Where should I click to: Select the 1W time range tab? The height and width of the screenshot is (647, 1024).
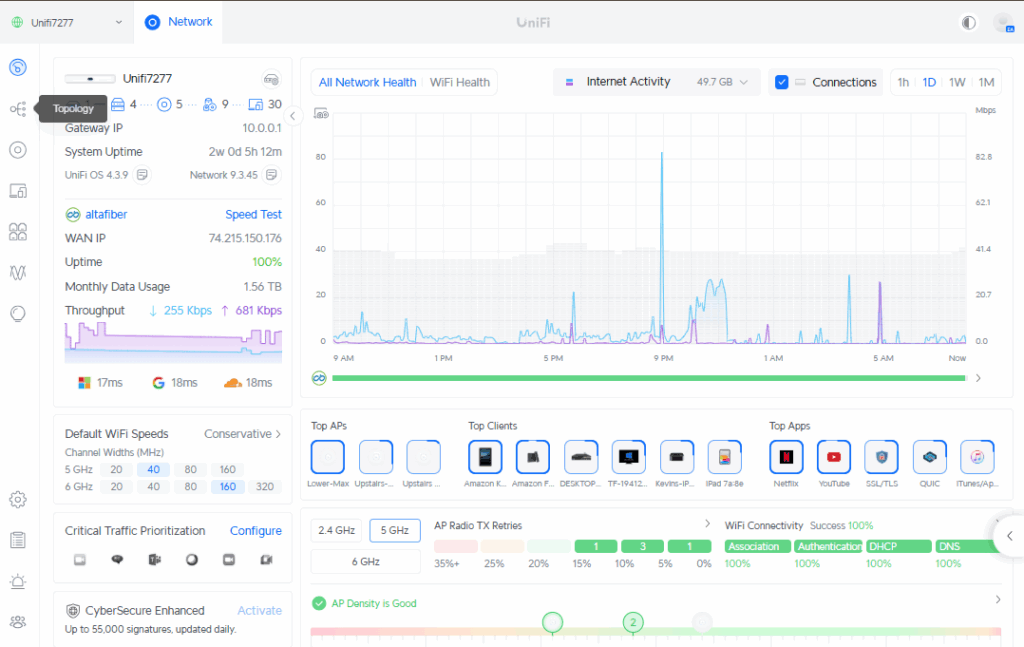click(957, 82)
